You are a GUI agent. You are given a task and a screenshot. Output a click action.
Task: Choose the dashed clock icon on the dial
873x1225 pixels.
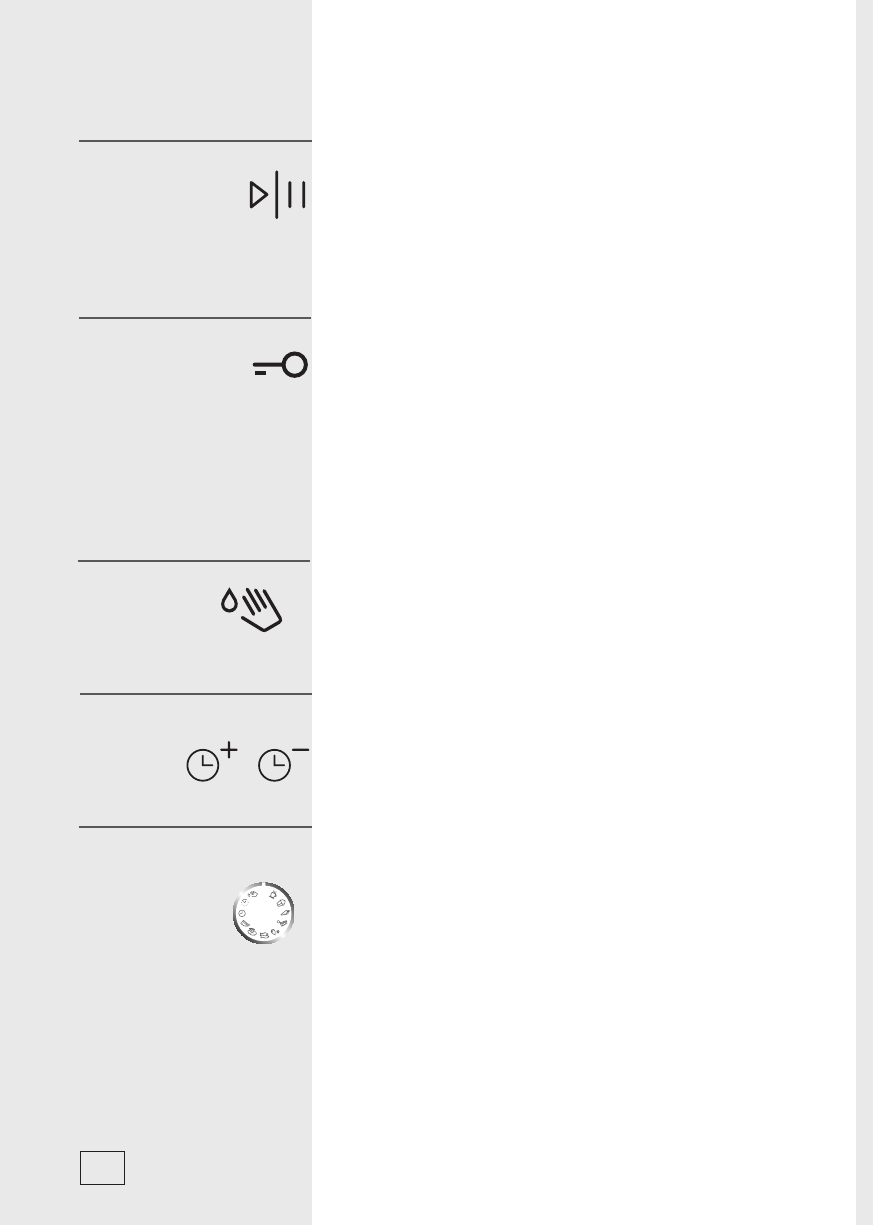tap(245, 902)
